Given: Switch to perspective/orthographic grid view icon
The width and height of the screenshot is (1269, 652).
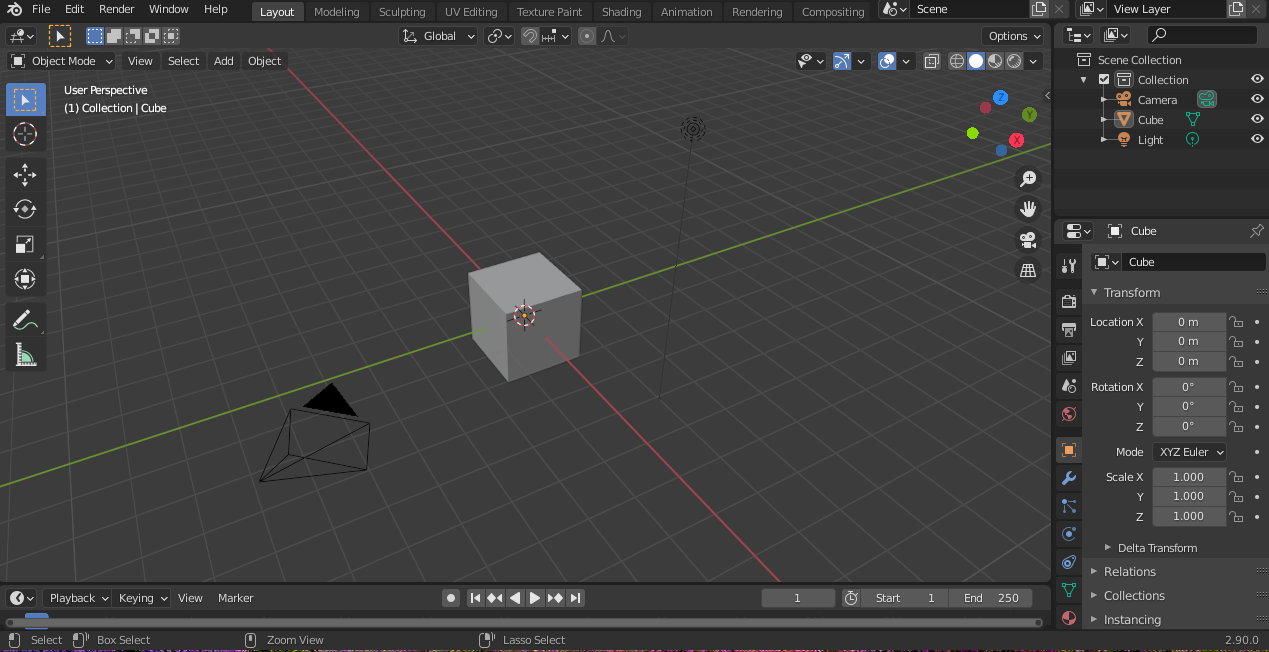Looking at the screenshot, I should pyautogui.click(x=1027, y=270).
